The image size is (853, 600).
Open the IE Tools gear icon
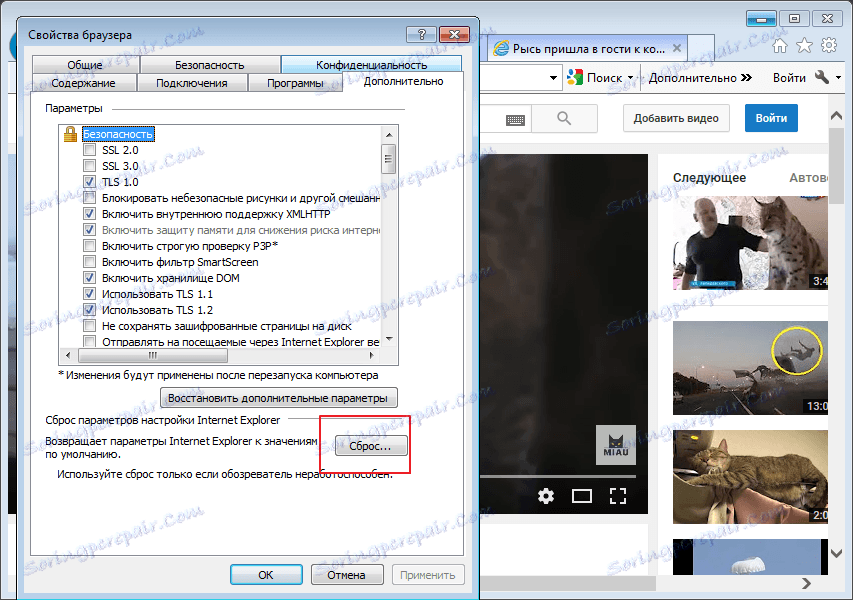click(829, 46)
